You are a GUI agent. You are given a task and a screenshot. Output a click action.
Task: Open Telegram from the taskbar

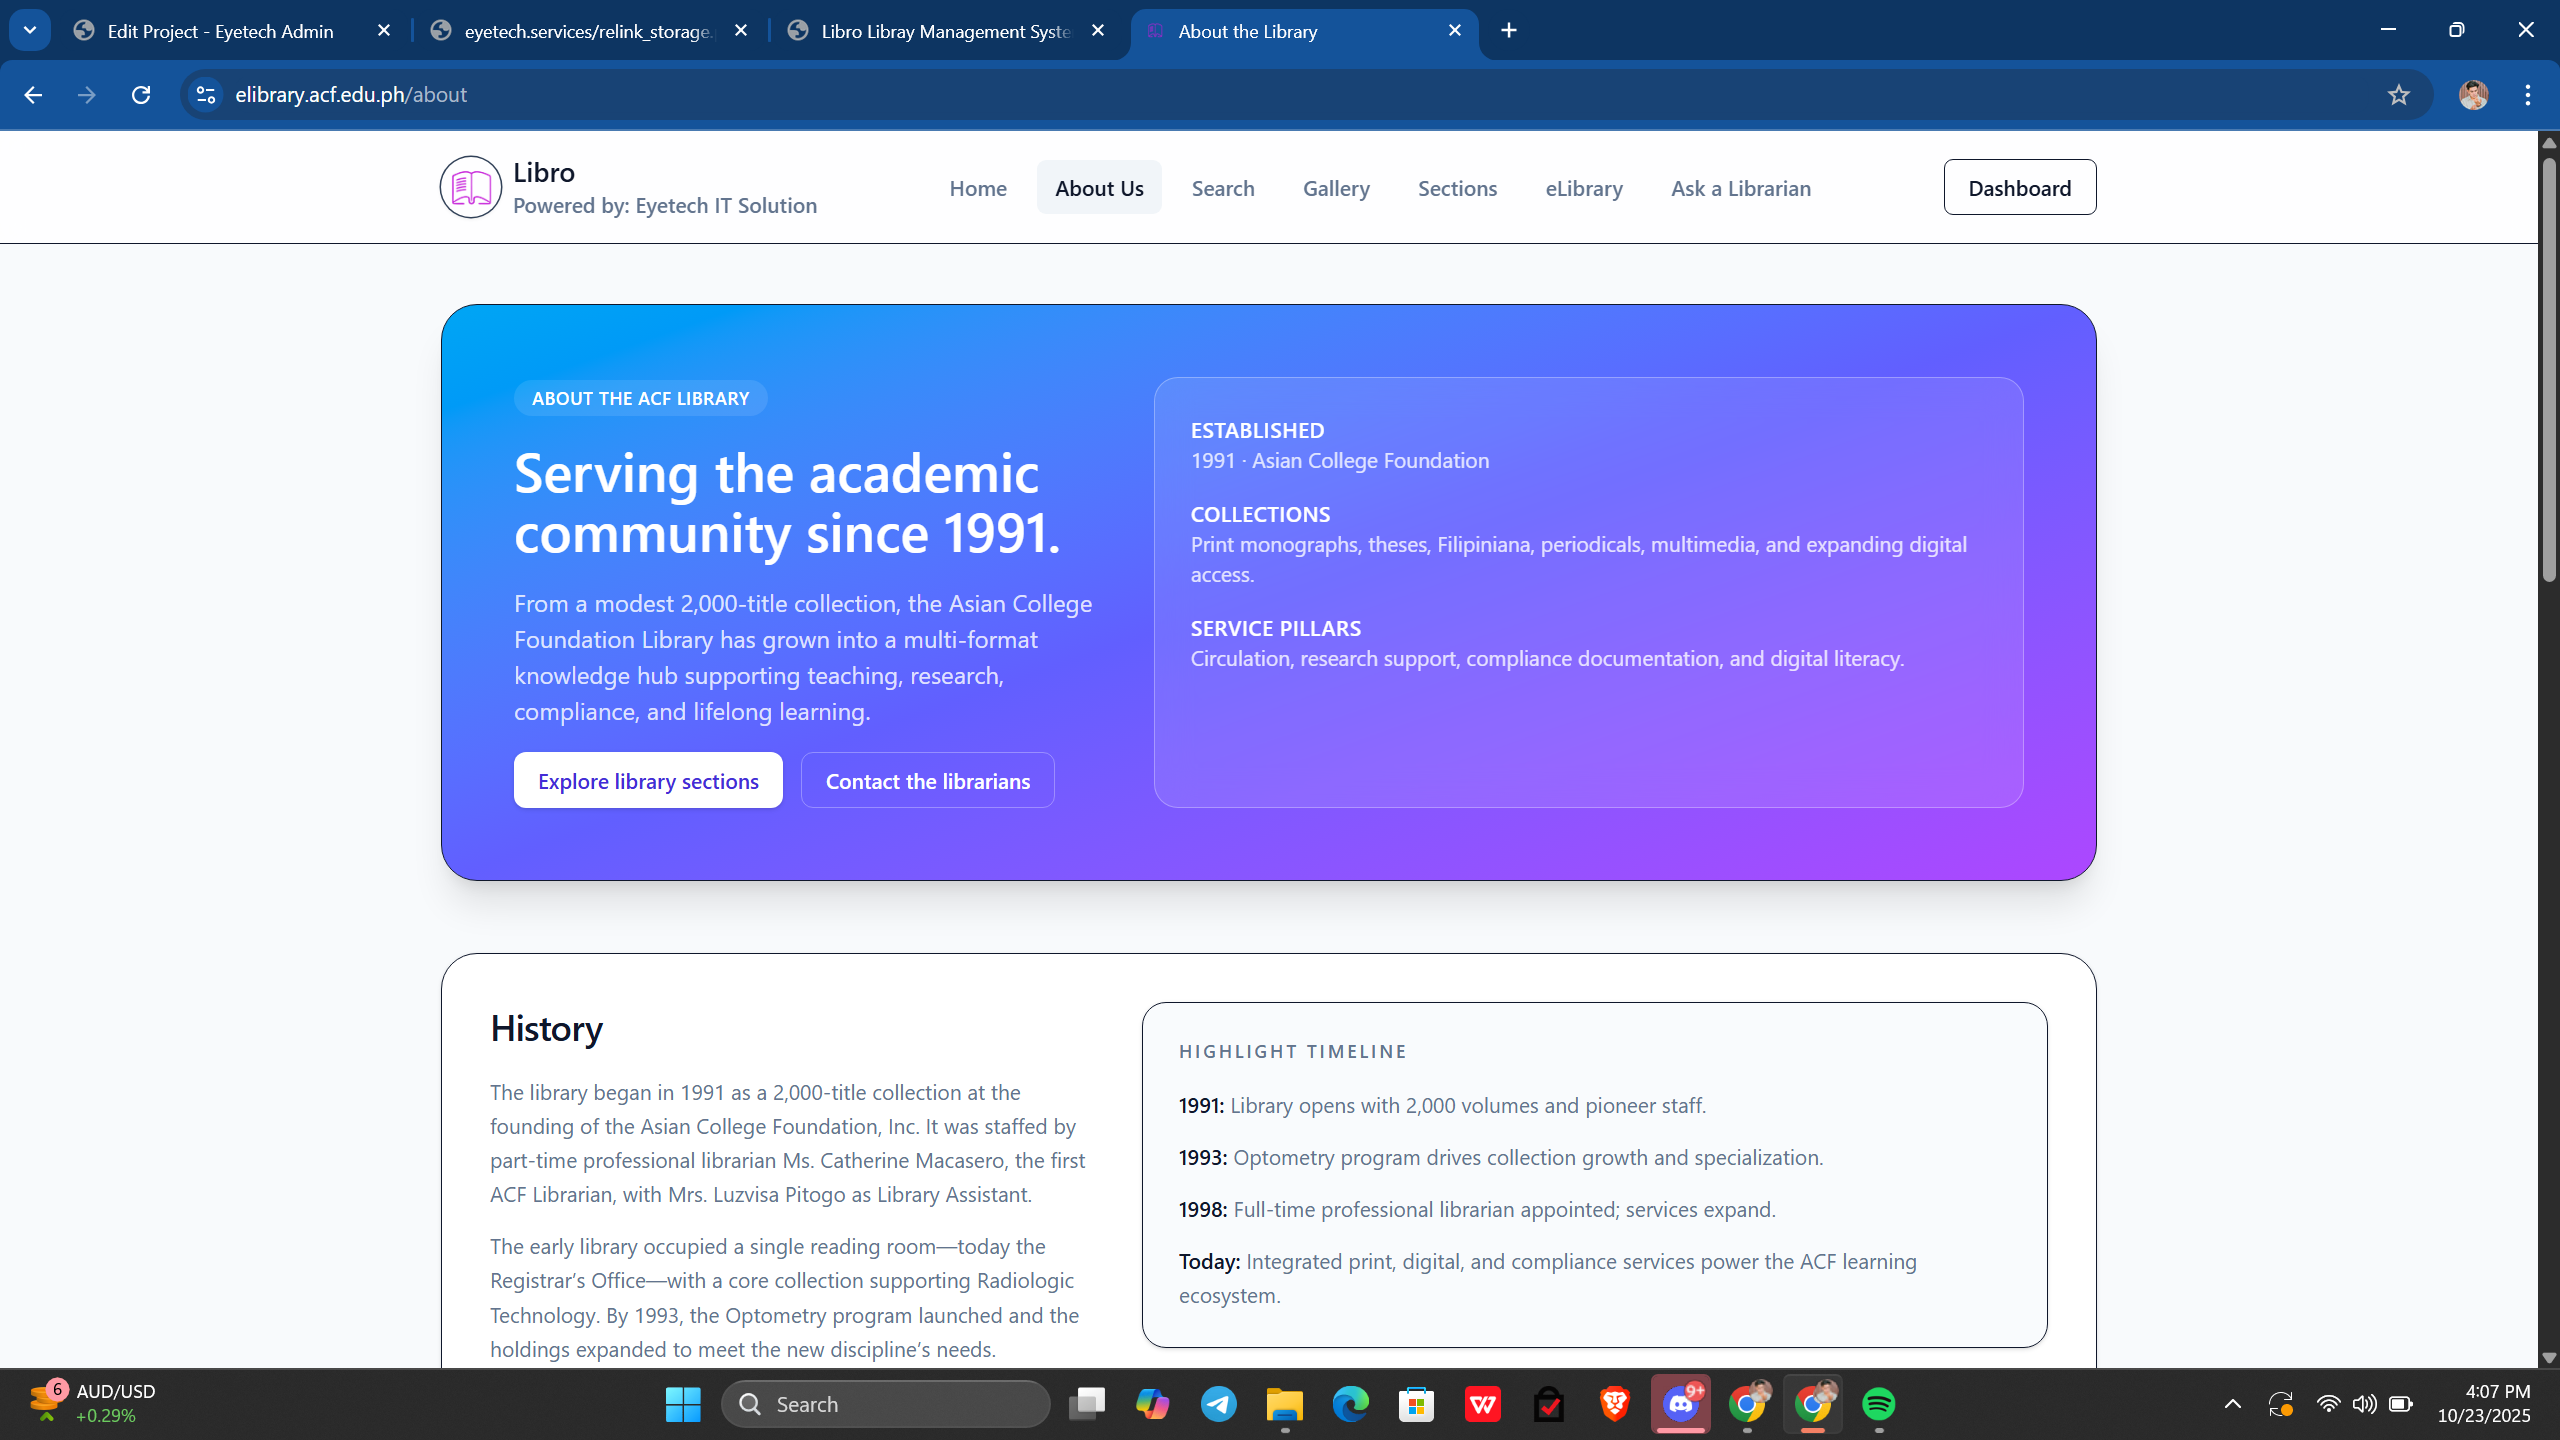click(x=1218, y=1404)
